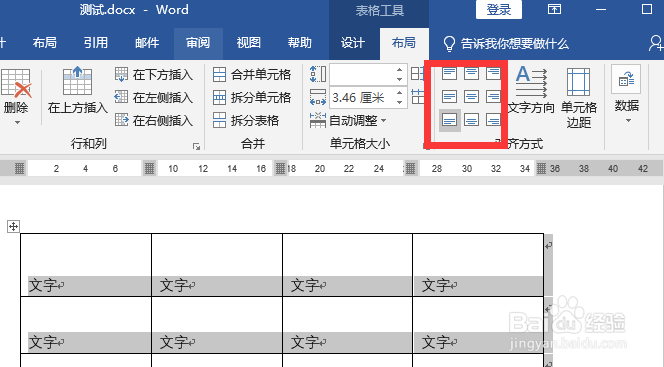The width and height of the screenshot is (664, 367).
Task: Align text top center
Action: point(471,74)
